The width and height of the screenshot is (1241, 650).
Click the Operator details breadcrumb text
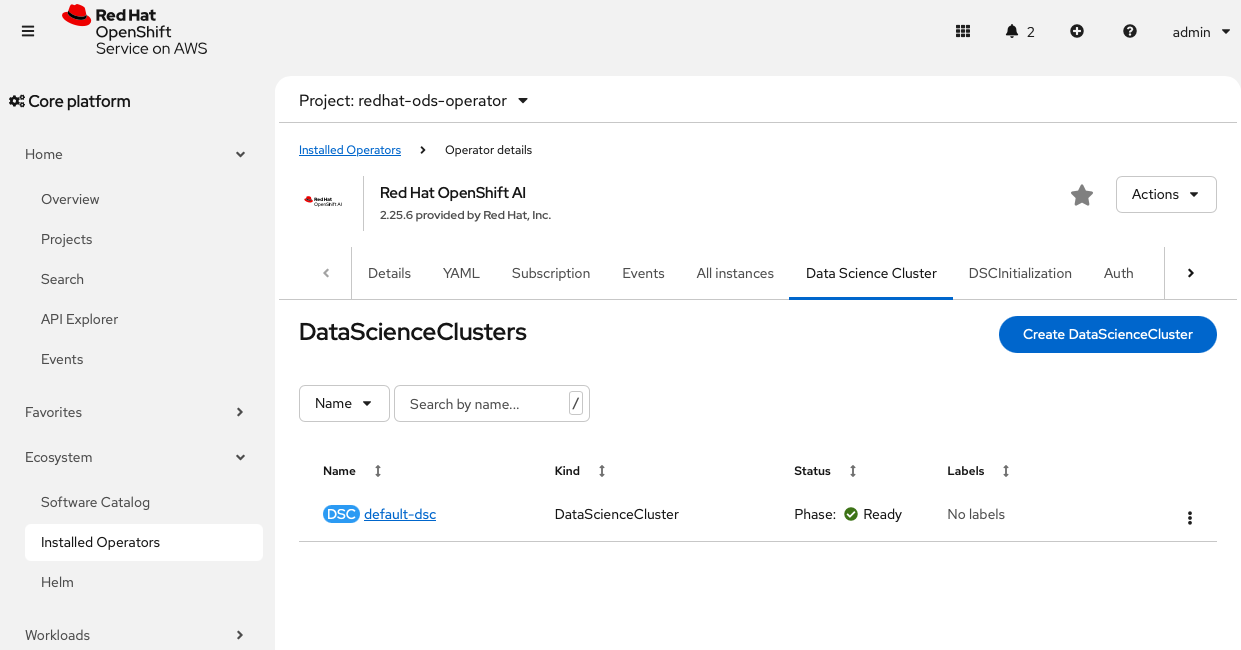(488, 150)
